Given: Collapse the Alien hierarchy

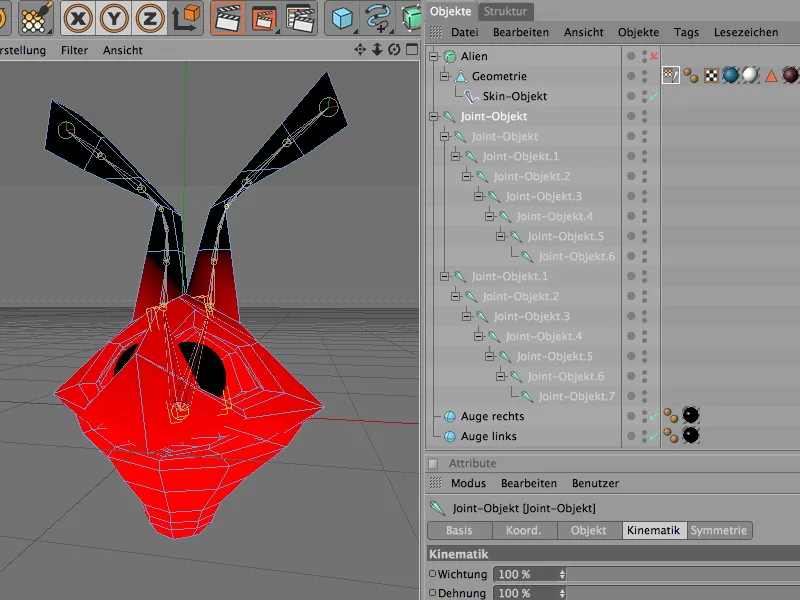Looking at the screenshot, I should click(434, 56).
